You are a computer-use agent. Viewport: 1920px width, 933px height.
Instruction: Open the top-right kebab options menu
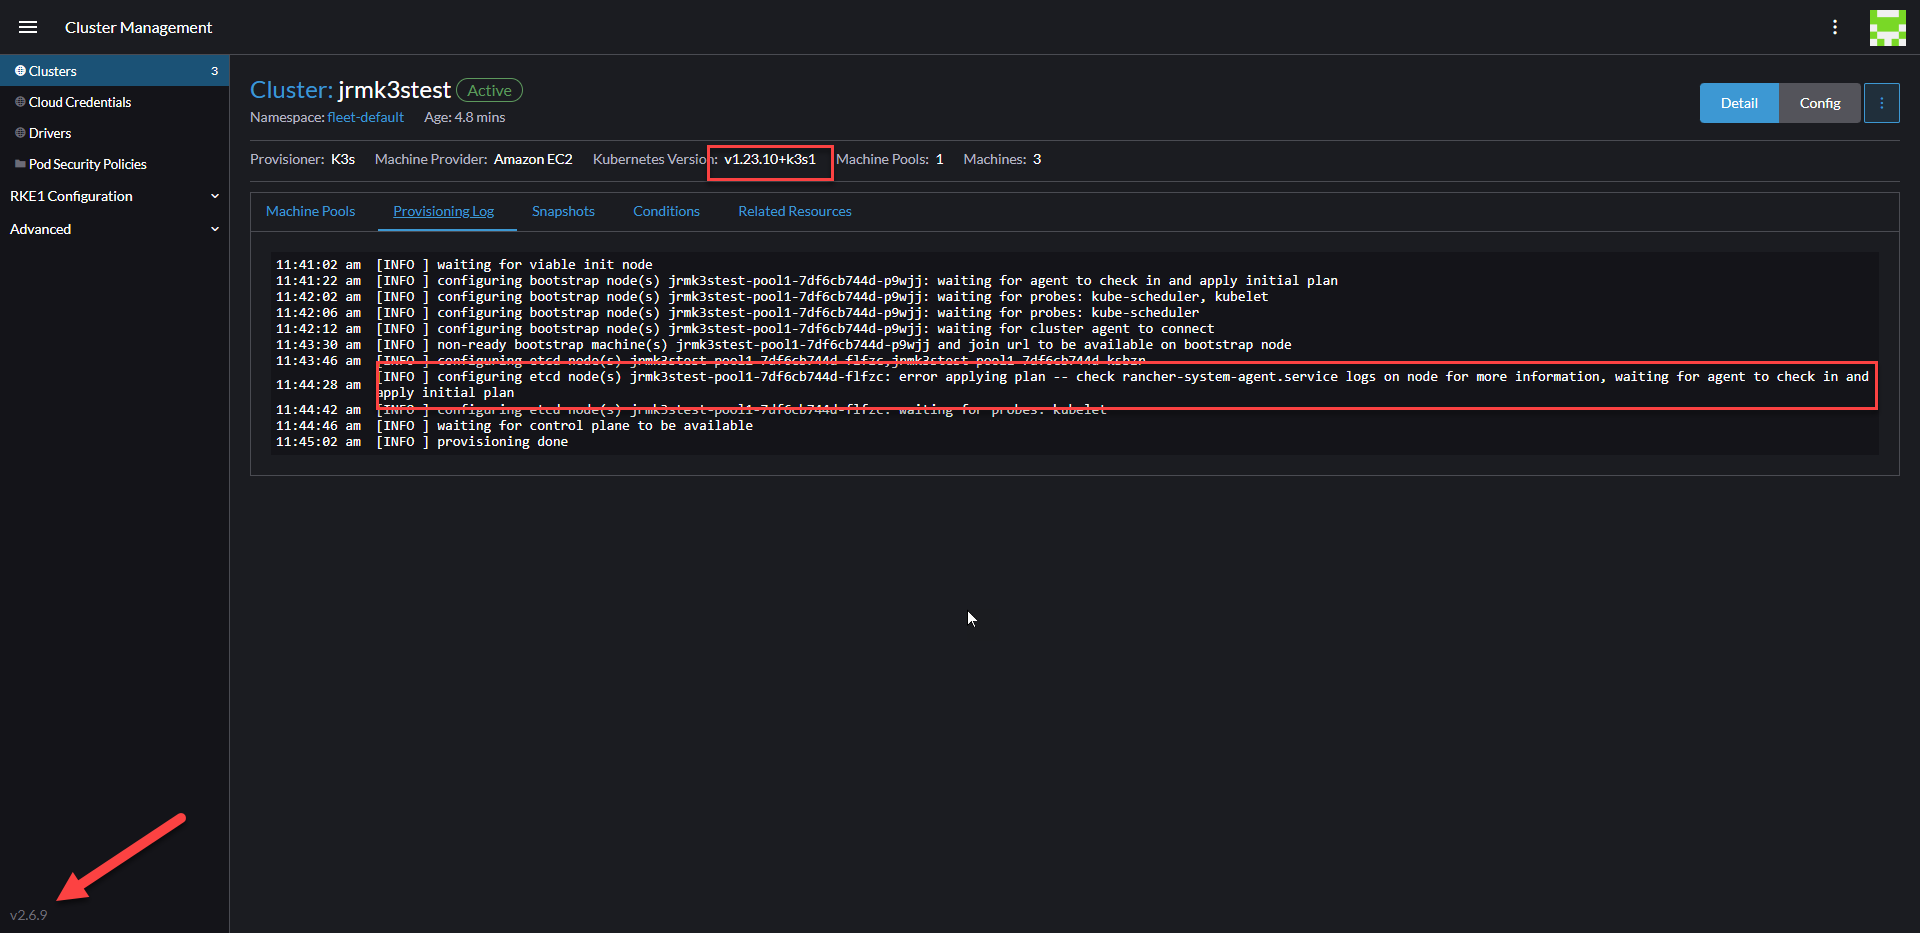point(1836,27)
